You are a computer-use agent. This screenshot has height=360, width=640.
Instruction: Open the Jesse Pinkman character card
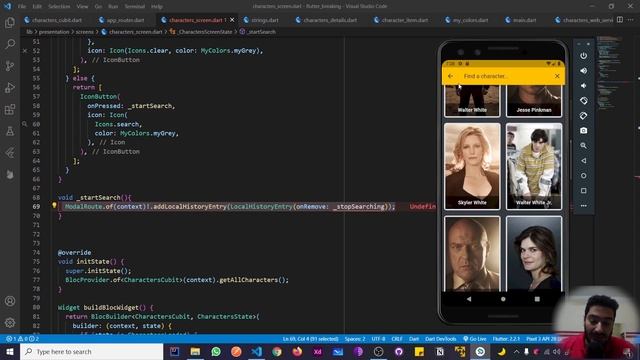534,101
